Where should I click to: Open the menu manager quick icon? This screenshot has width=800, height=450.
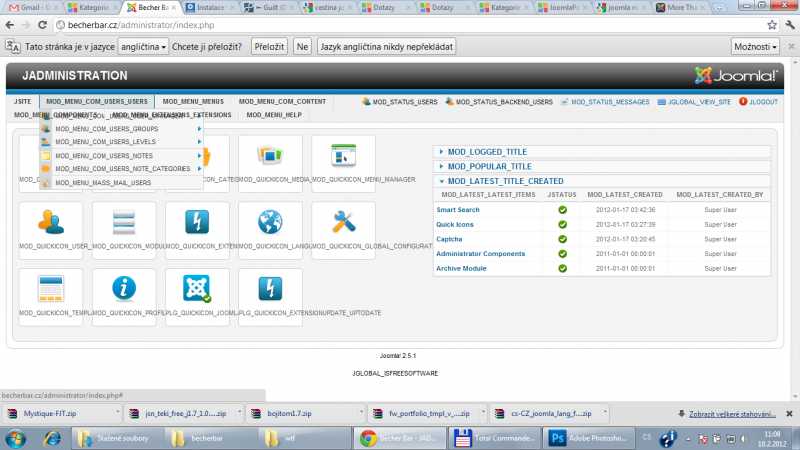pyautogui.click(x=343, y=157)
